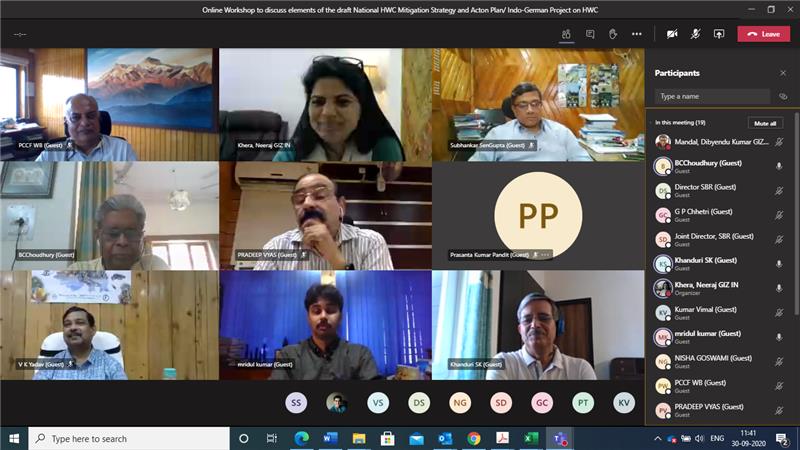Open Microsoft Edge from the taskbar
This screenshot has width=800, height=450.
[x=301, y=438]
